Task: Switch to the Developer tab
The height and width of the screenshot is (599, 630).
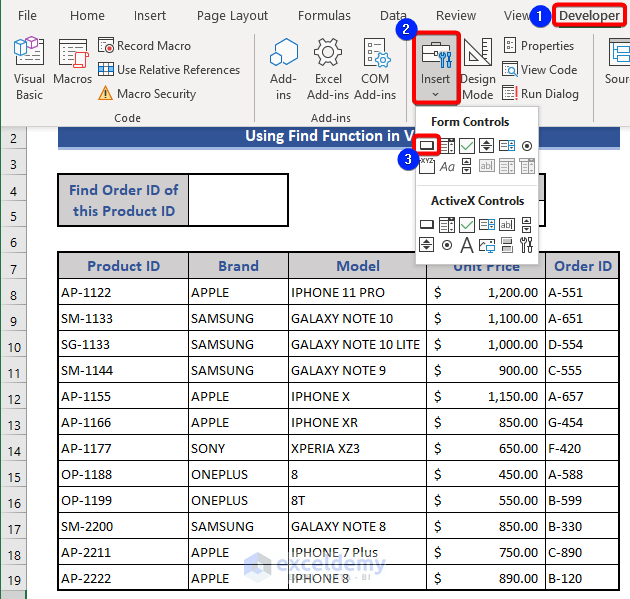Action: click(x=589, y=15)
